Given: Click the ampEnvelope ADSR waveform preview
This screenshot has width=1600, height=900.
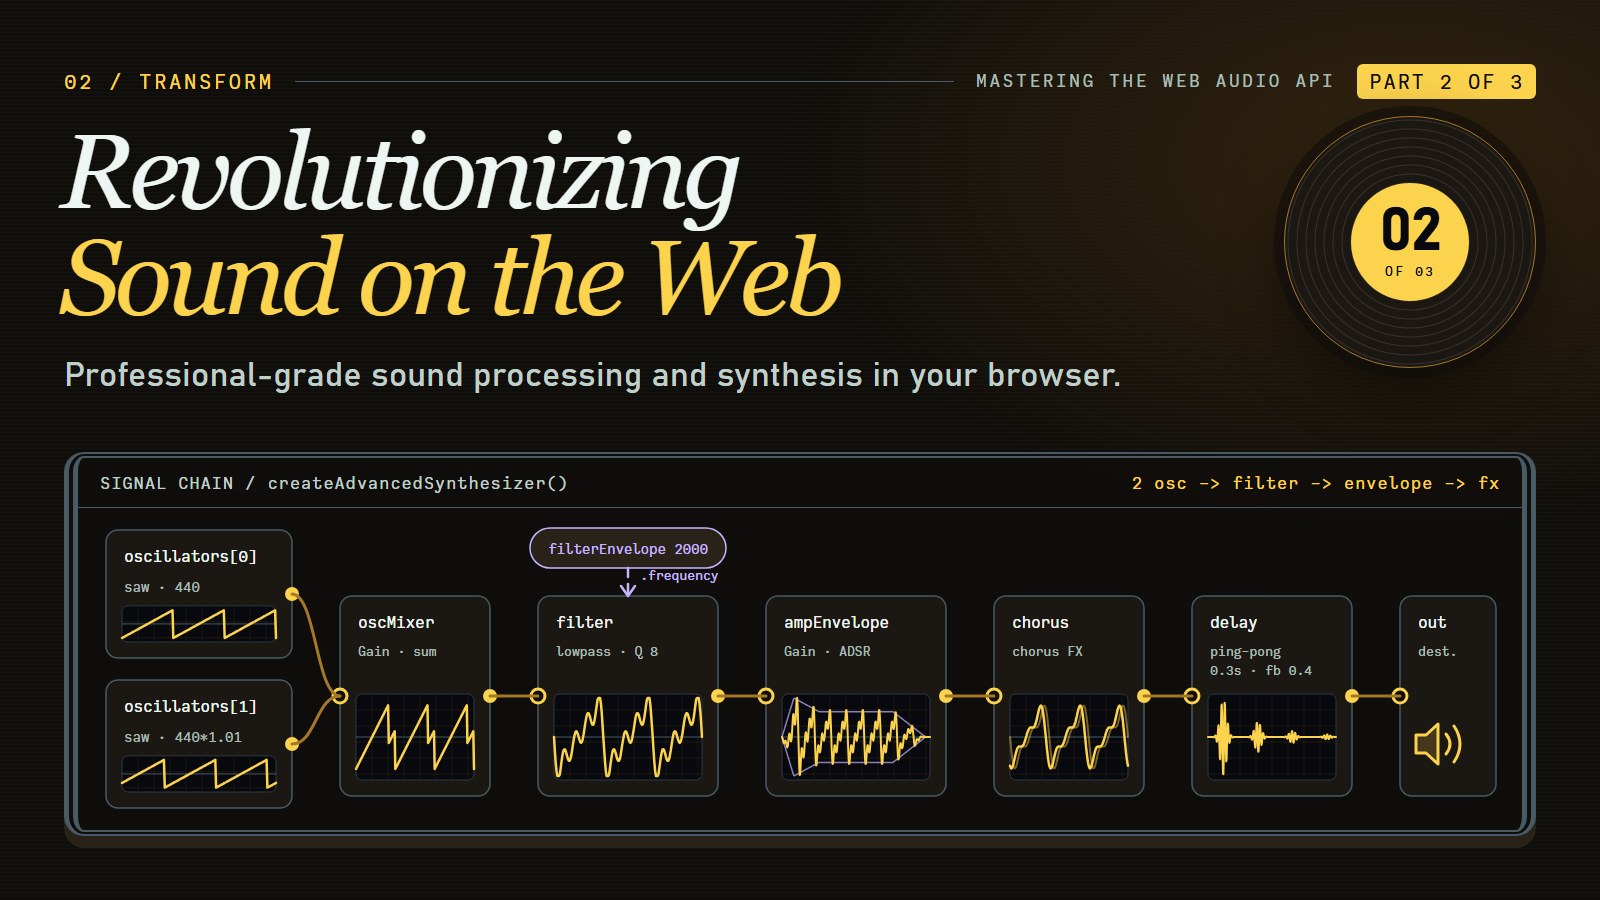Looking at the screenshot, I should point(856,737).
